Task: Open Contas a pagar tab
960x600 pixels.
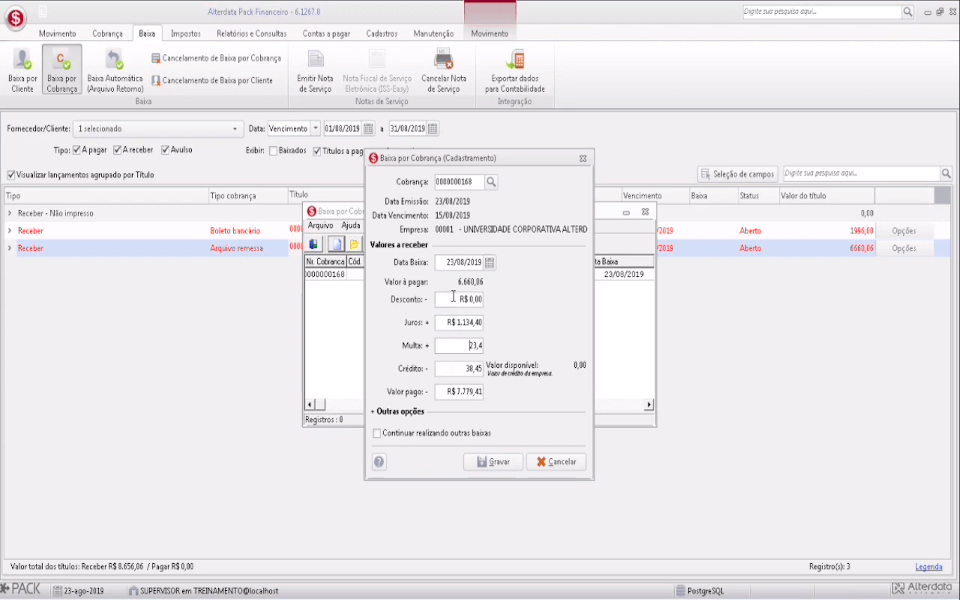Action: 326,34
